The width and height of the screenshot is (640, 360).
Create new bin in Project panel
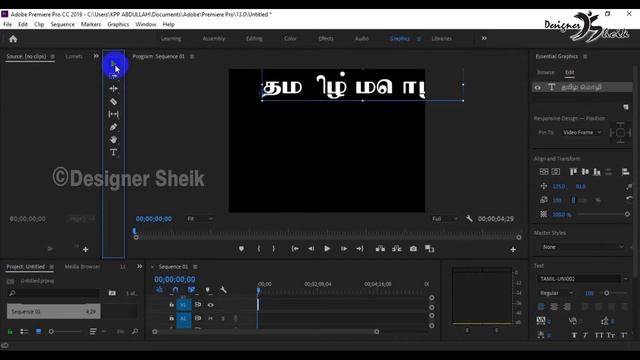click(x=112, y=293)
